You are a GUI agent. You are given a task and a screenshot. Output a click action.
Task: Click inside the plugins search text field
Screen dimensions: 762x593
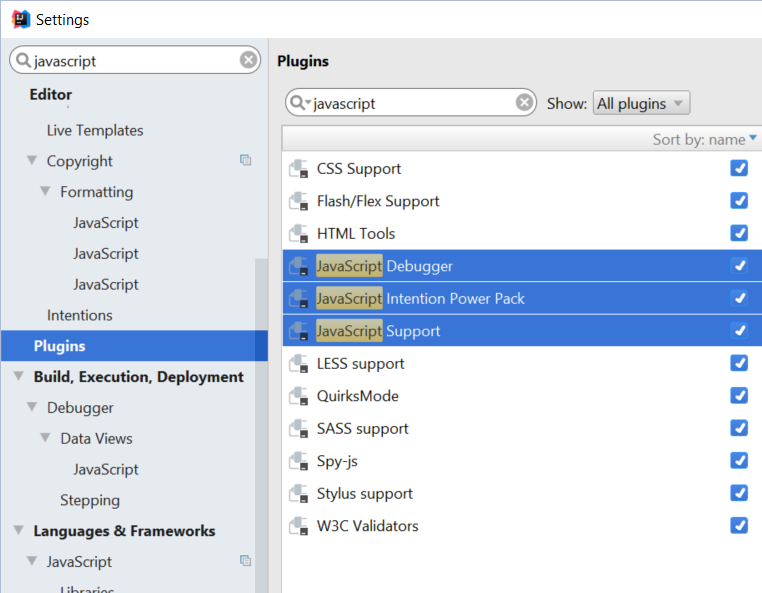[x=410, y=103]
